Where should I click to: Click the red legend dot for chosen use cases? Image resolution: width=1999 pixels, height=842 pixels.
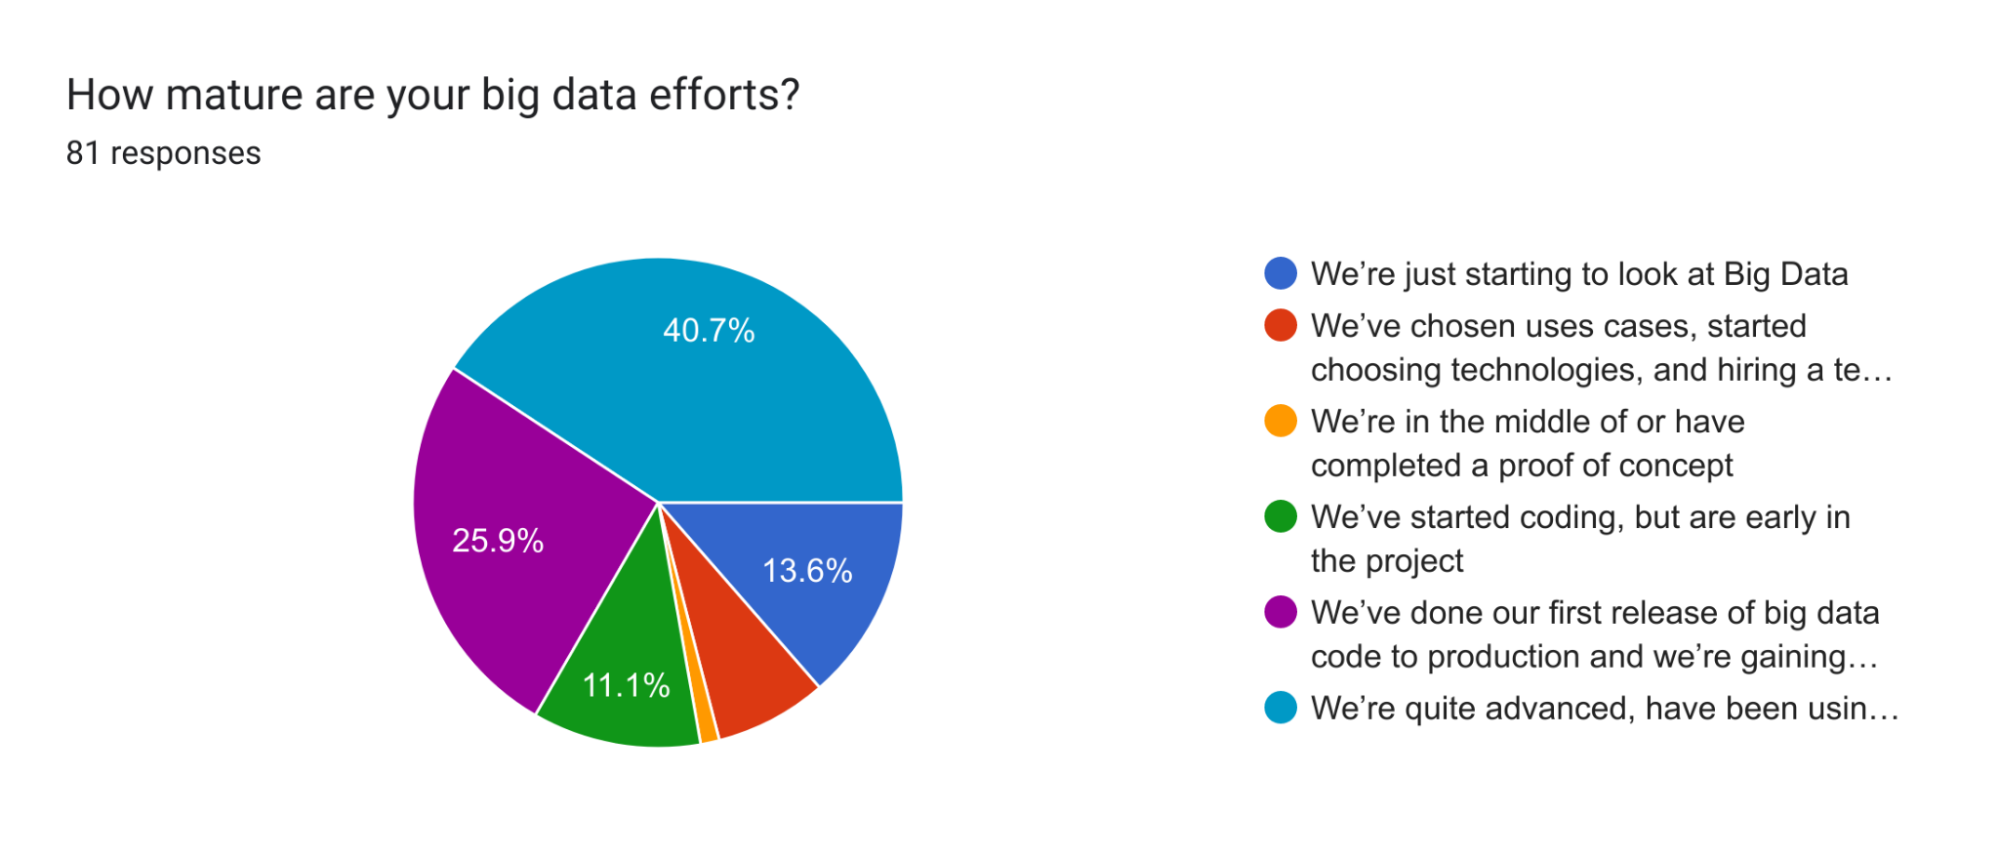pos(1280,325)
